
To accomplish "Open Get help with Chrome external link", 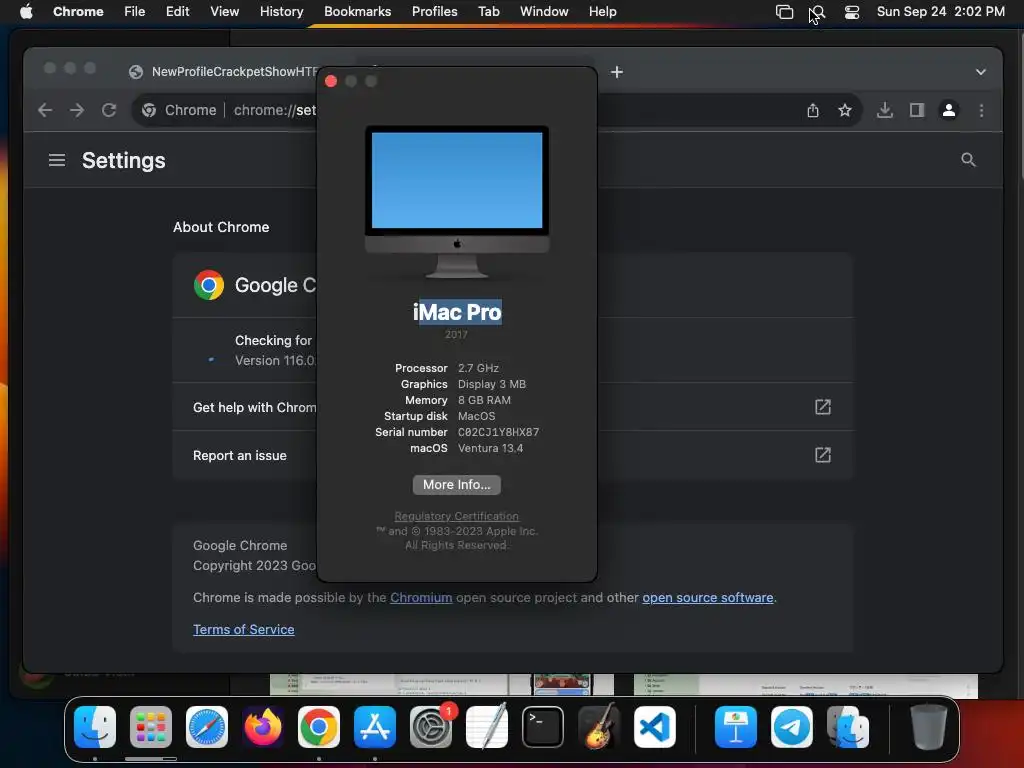I will (x=823, y=407).
